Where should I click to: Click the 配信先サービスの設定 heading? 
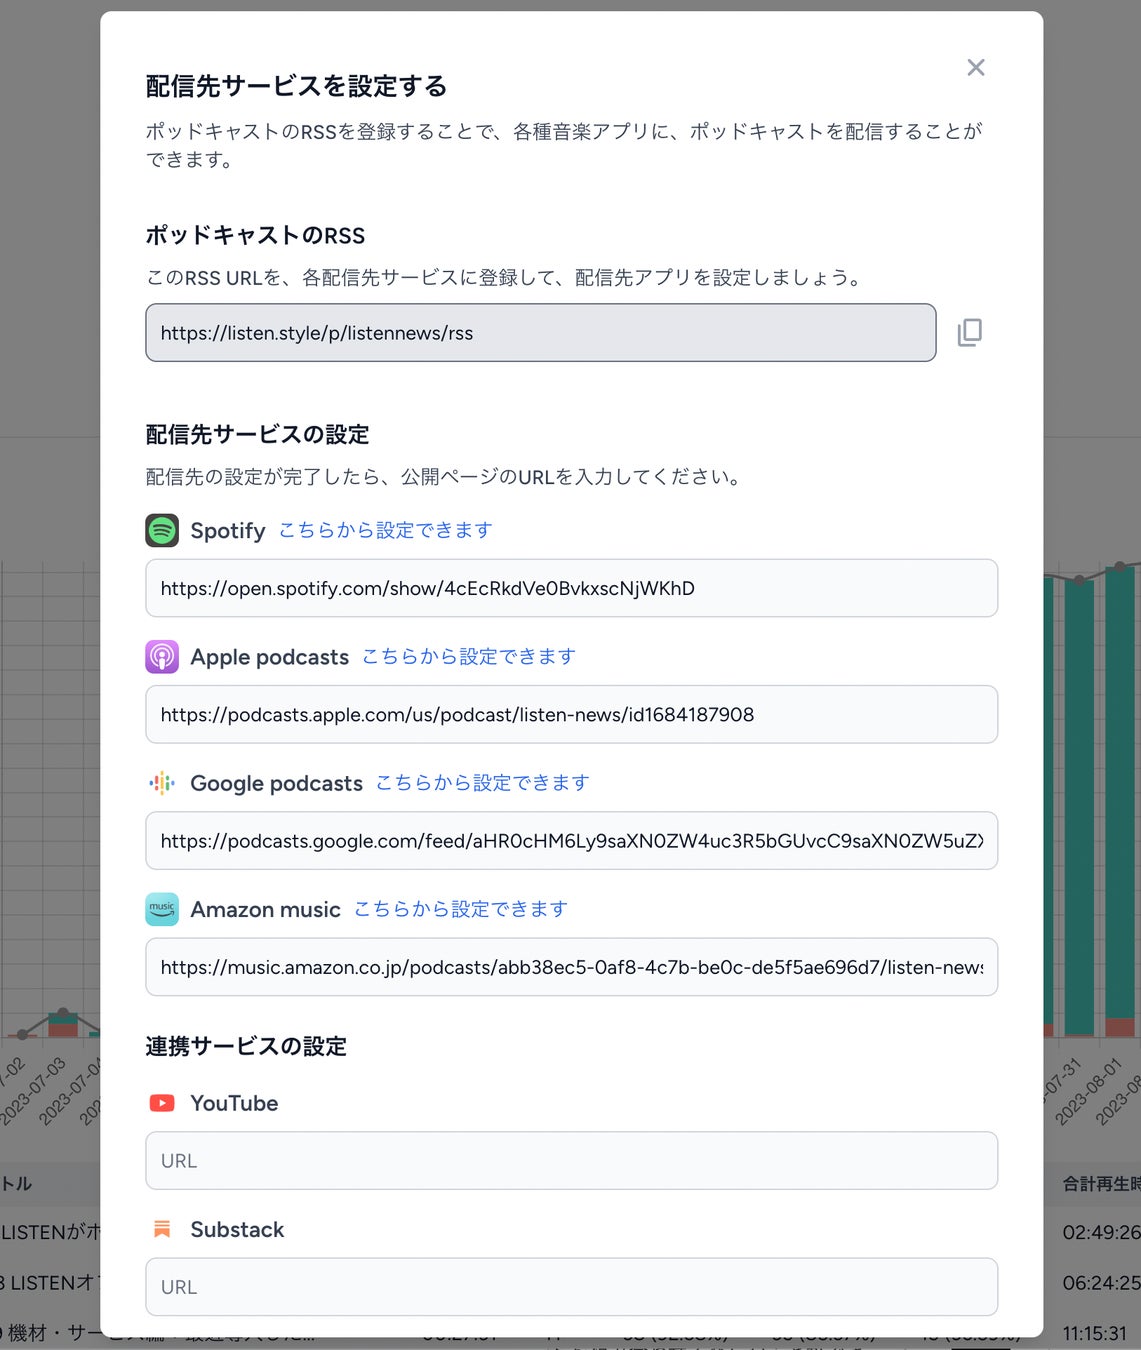(257, 434)
